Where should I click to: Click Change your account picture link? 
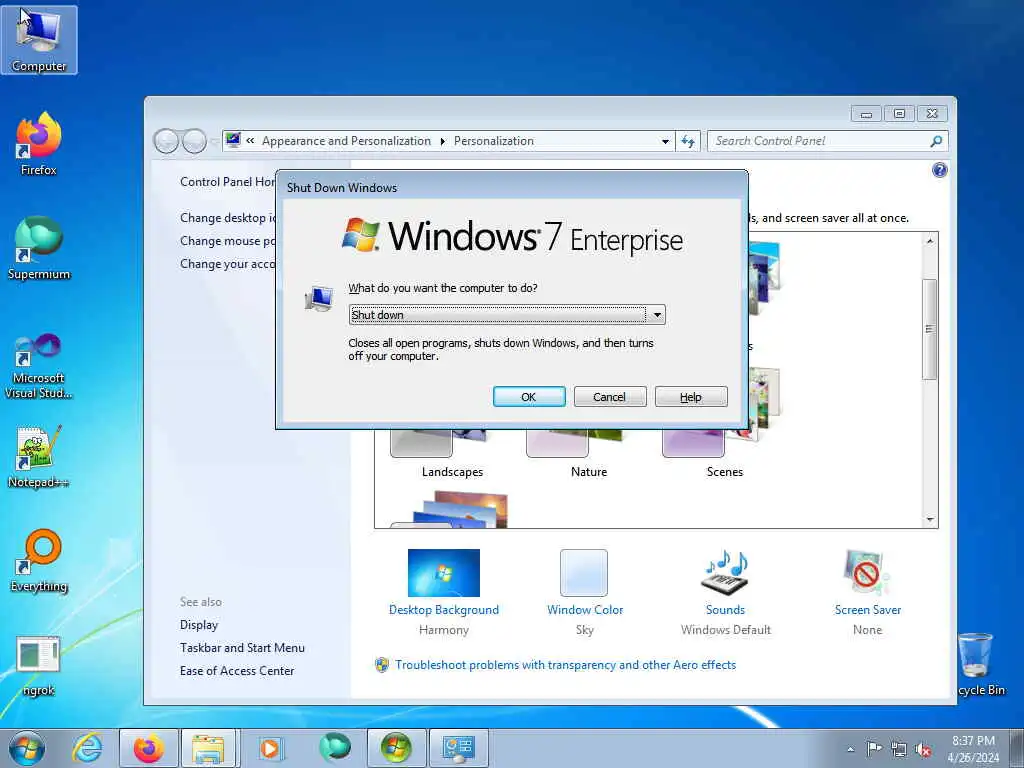tap(227, 264)
